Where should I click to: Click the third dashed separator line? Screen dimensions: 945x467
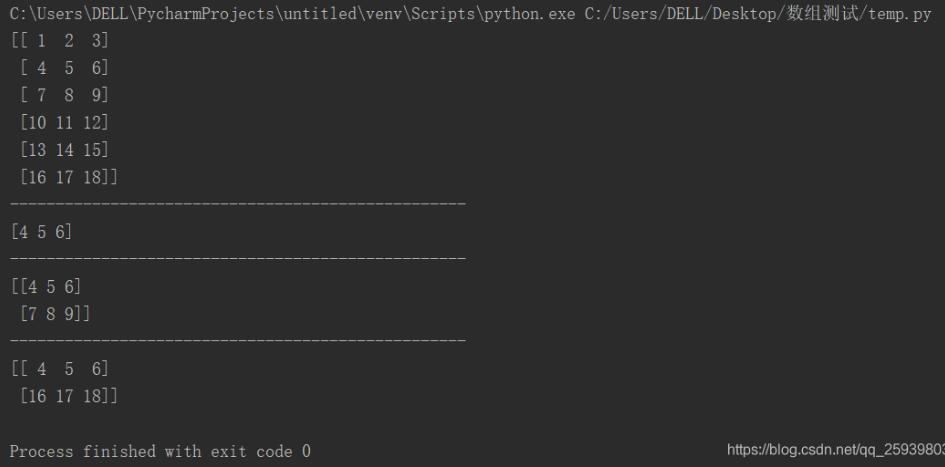coord(237,341)
